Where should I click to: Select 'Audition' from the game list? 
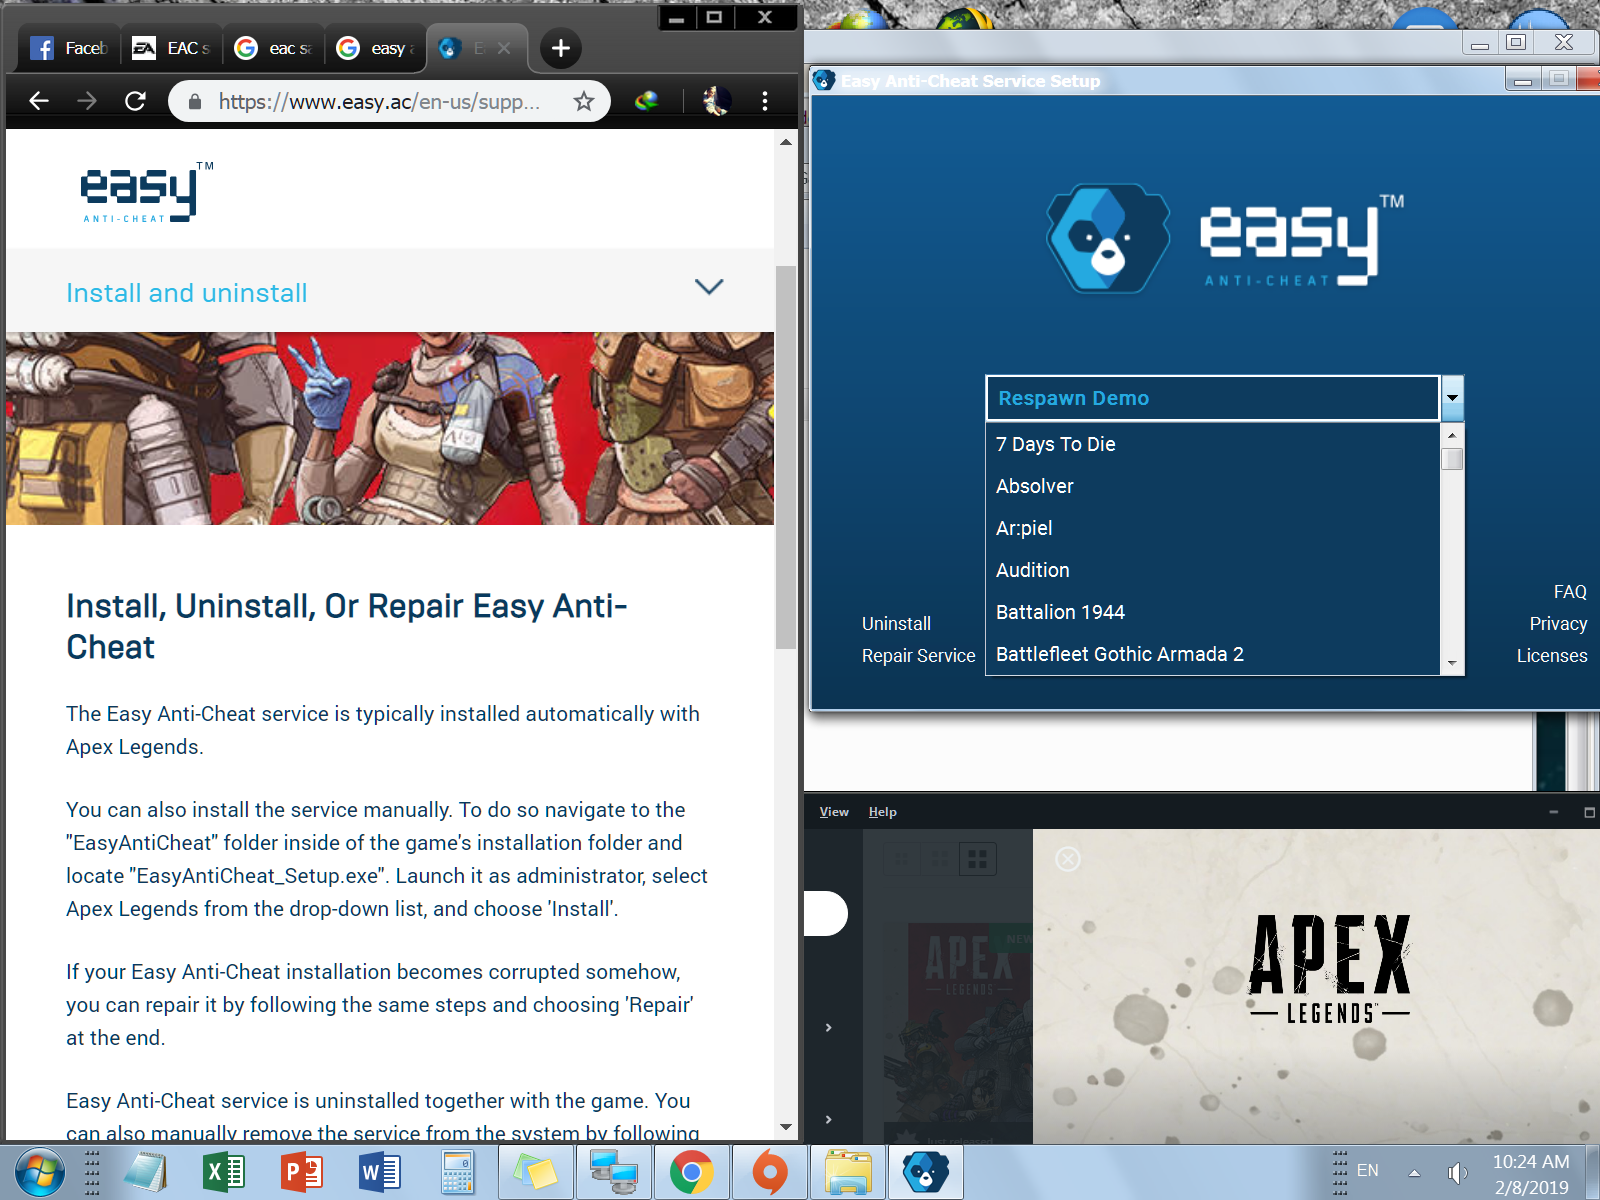coord(1212,570)
